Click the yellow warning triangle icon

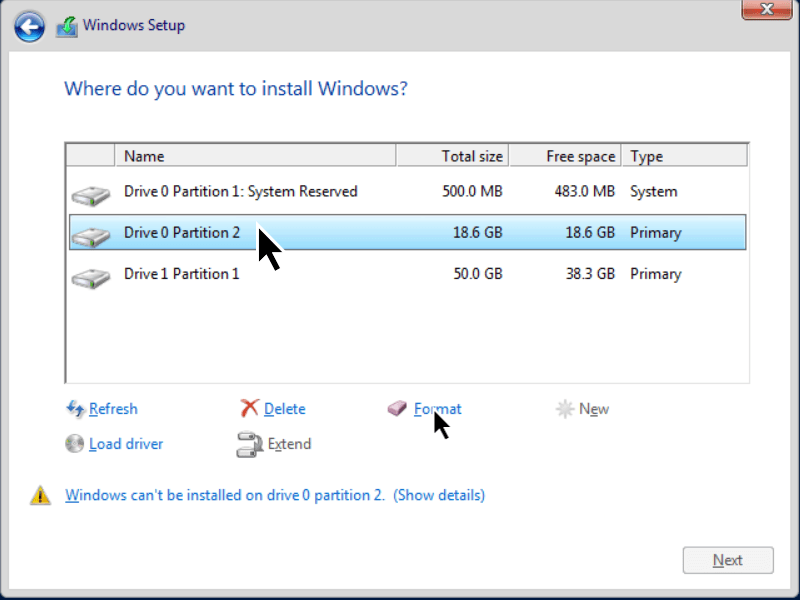40,495
